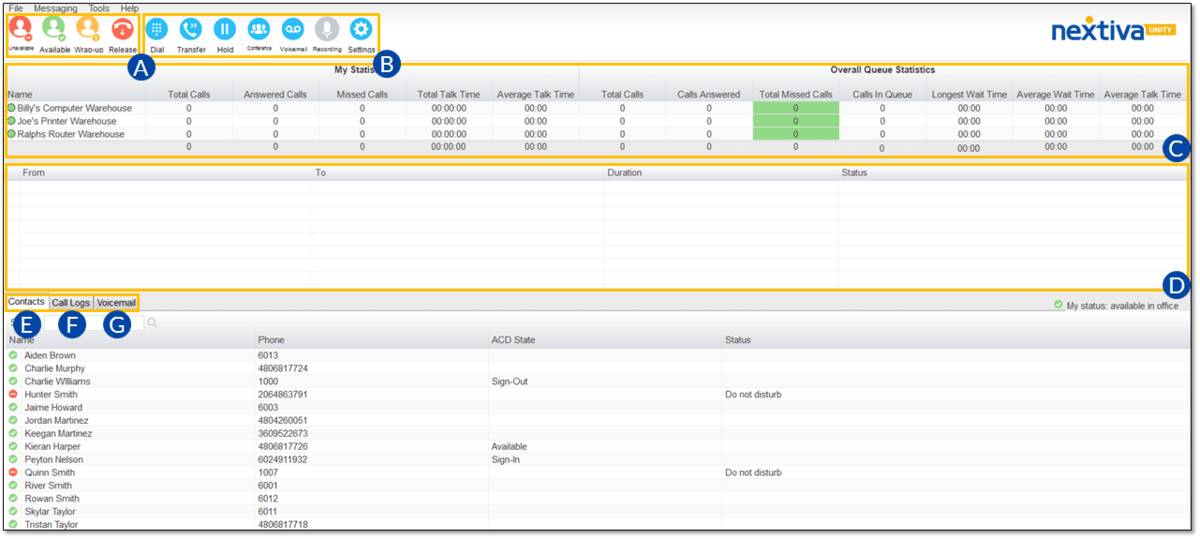Click phone number 4806817726
Viewport: 1200px width, 539px height.
(283, 446)
